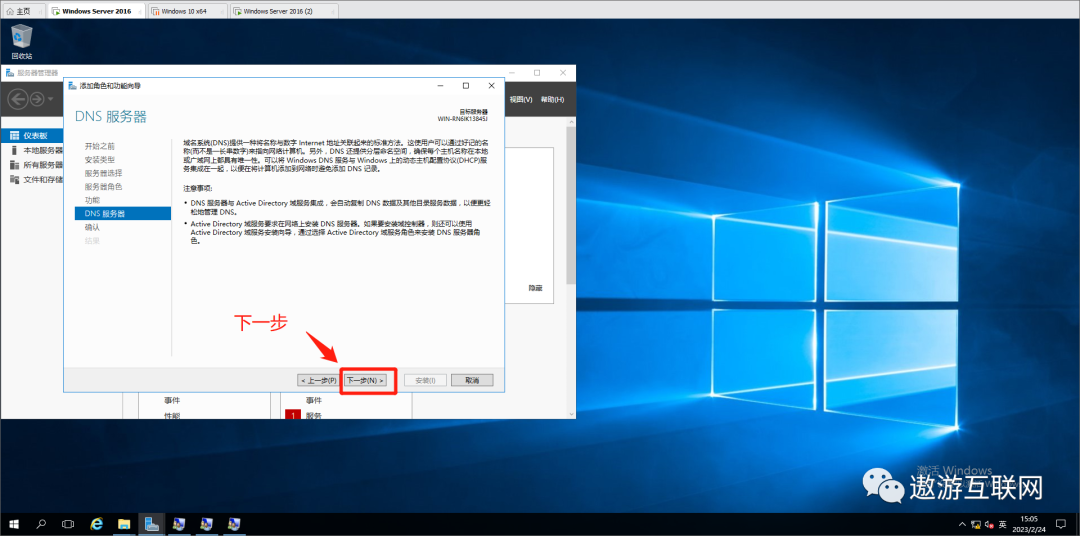1080x536 pixels.
Task: Click 事件 under the first server group tile
Action: 172,400
